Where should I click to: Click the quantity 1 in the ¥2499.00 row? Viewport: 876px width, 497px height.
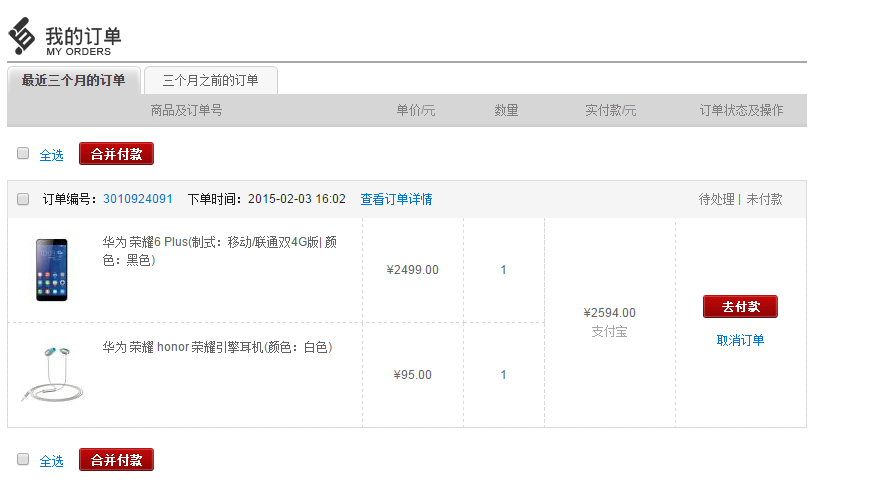tap(503, 269)
